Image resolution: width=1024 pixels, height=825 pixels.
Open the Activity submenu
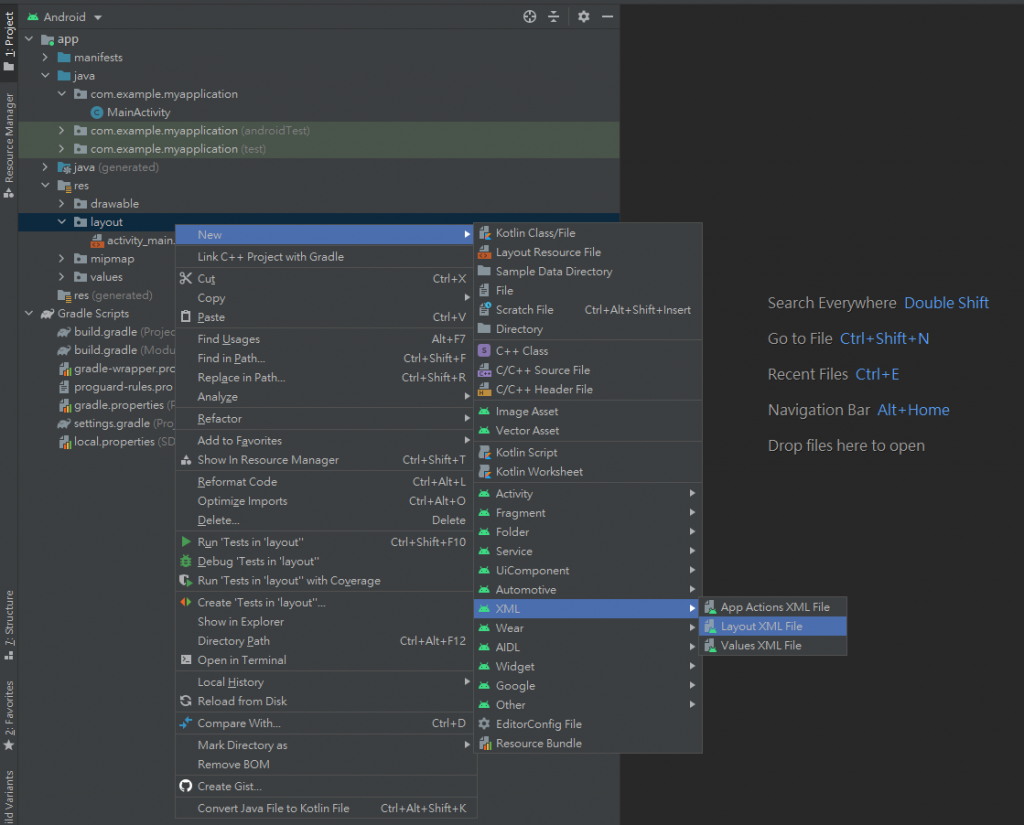tap(588, 494)
